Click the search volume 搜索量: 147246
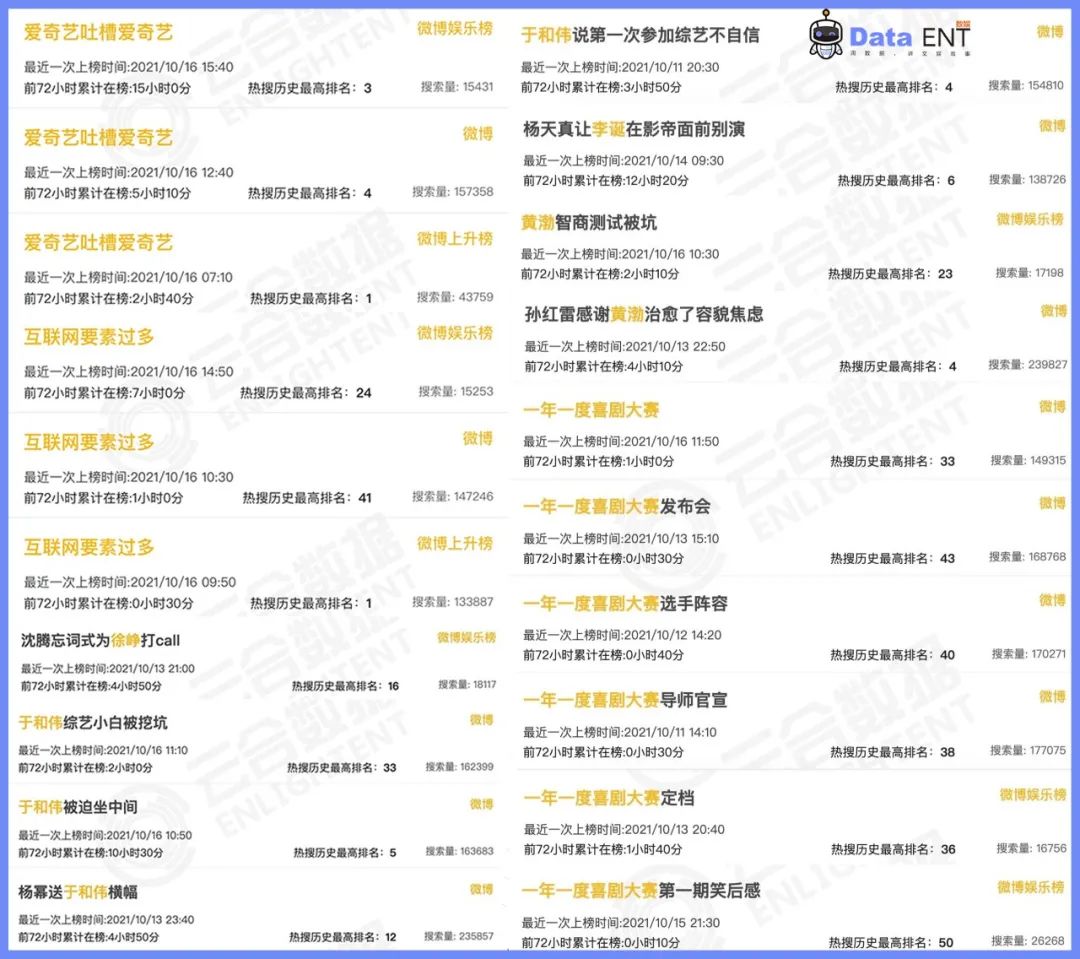Viewport: 1080px width, 959px height. (453, 496)
